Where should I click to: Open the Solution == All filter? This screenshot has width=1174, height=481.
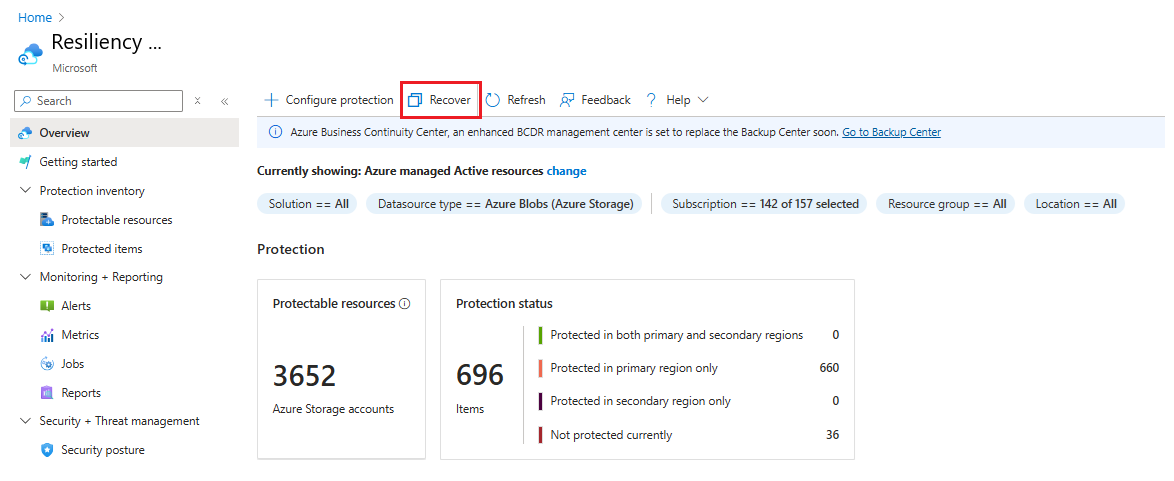308,204
